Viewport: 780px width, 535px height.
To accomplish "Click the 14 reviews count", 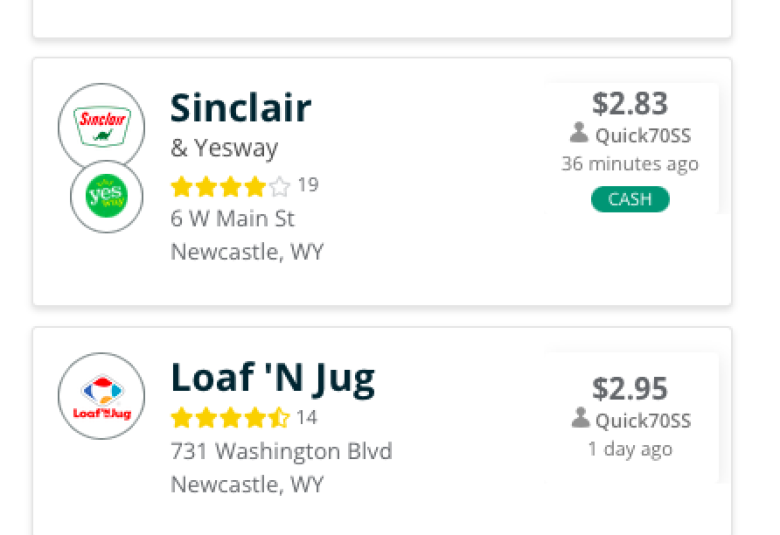I will 306,418.
